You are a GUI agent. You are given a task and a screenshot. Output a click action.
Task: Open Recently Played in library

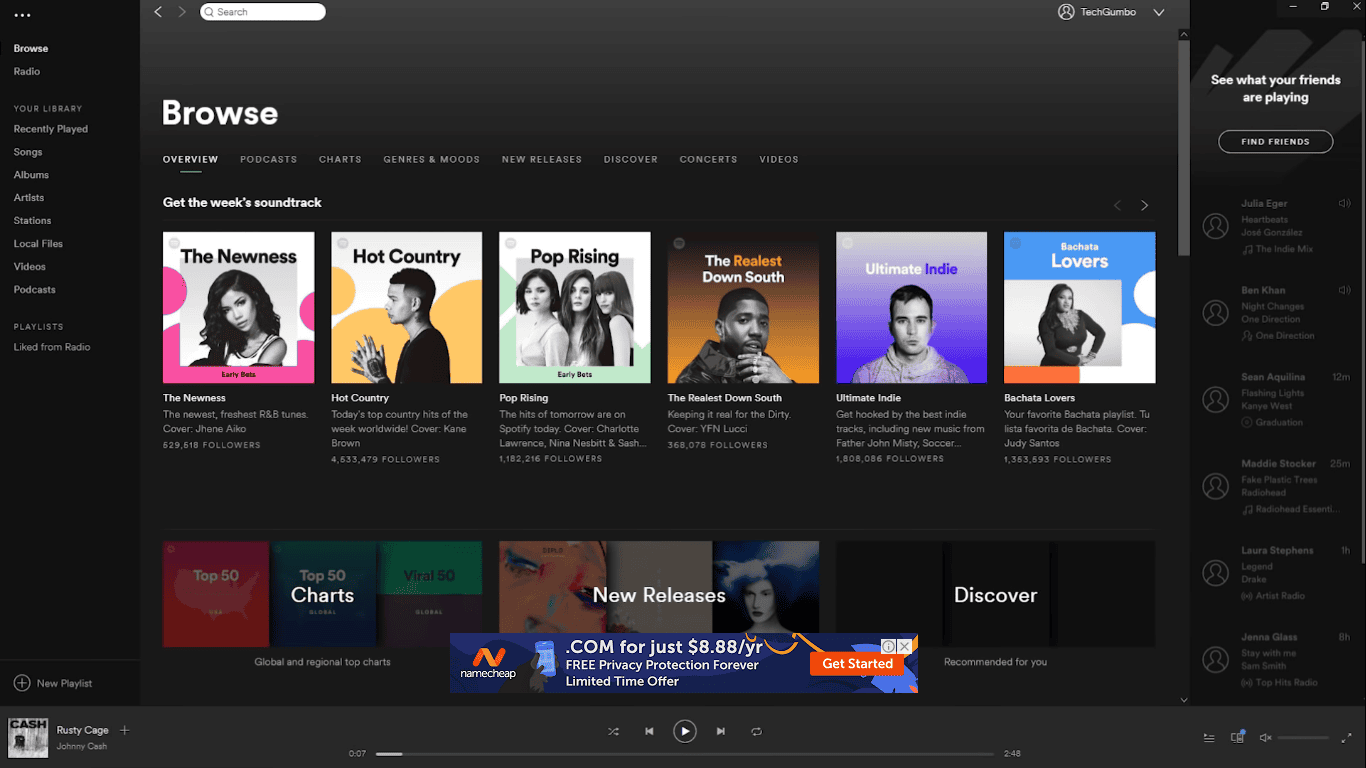pos(51,129)
